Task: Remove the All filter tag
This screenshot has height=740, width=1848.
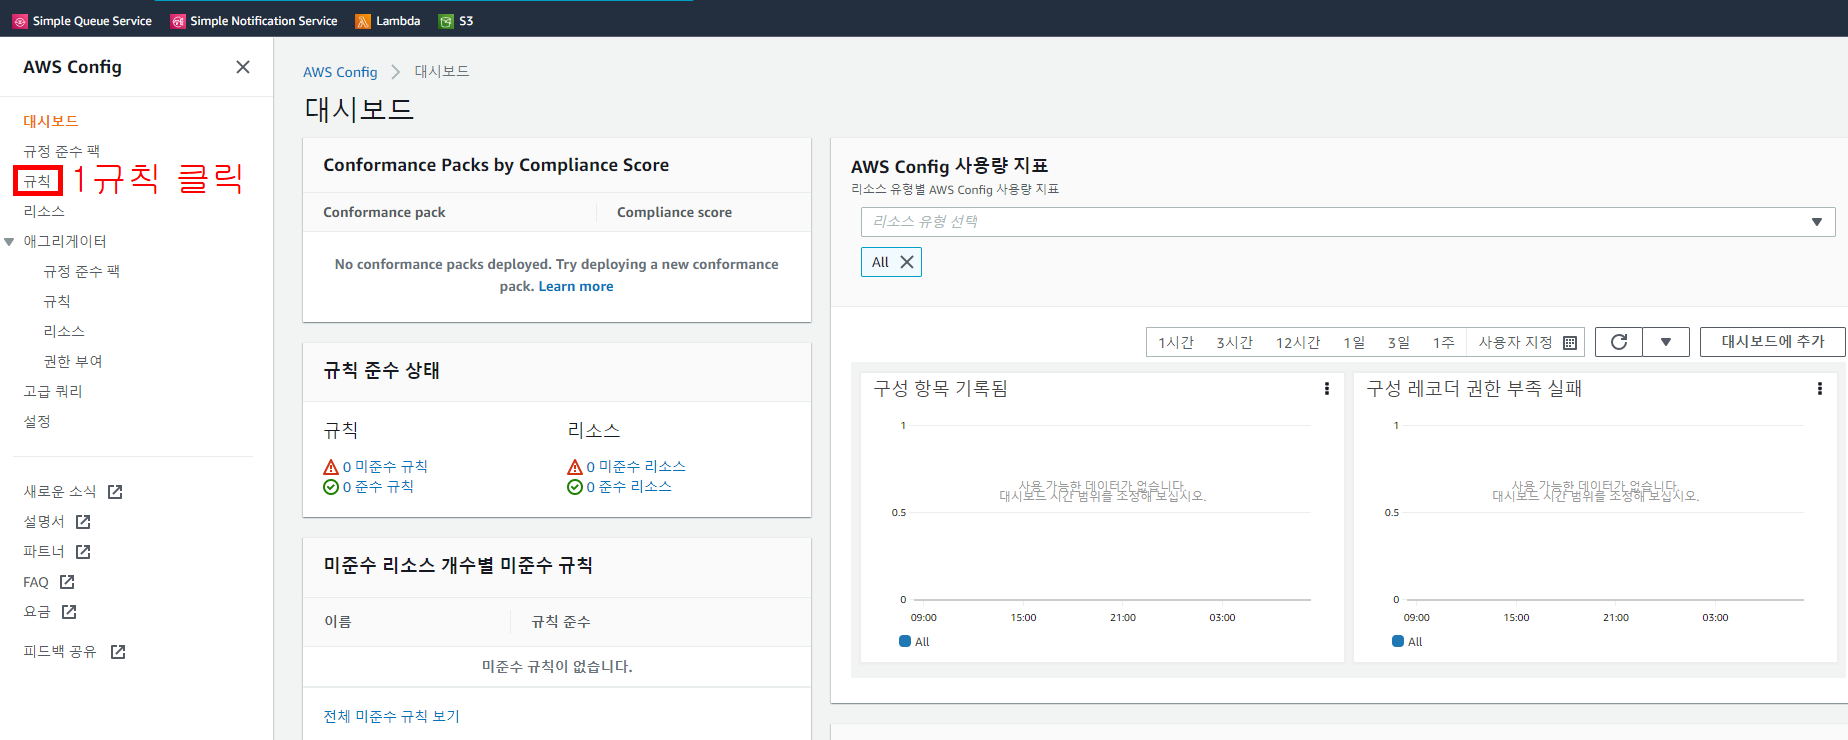Action: 907,262
